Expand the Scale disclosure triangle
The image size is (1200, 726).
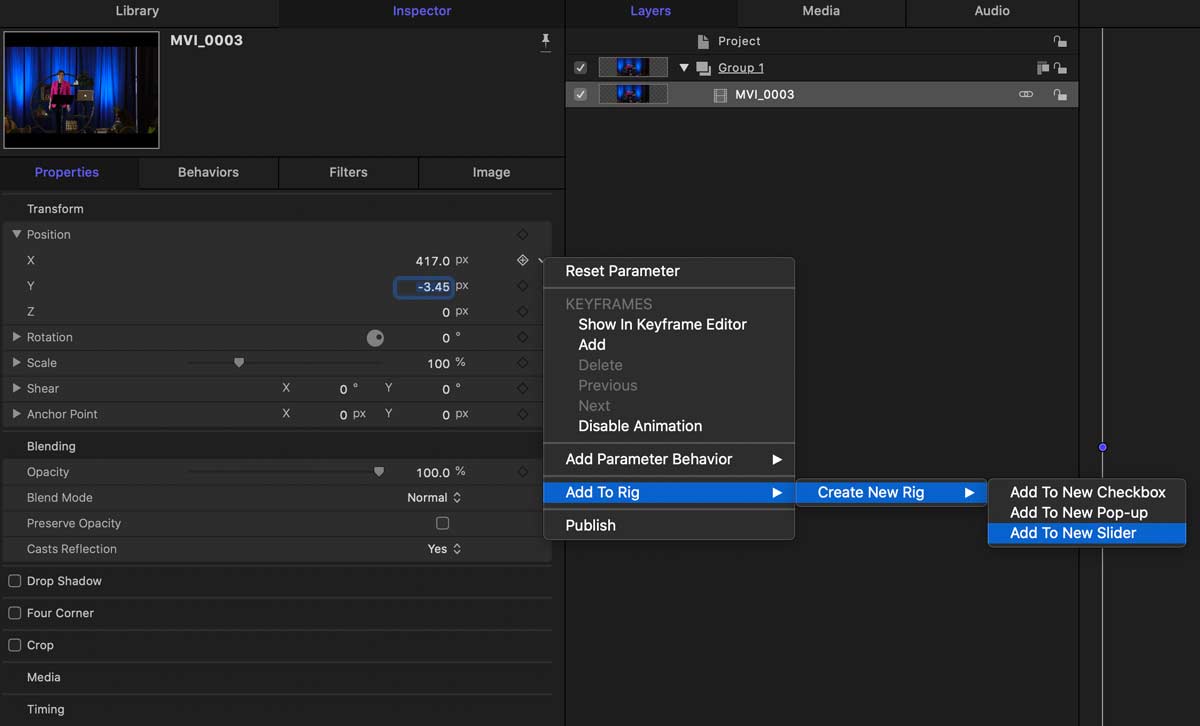[16, 363]
